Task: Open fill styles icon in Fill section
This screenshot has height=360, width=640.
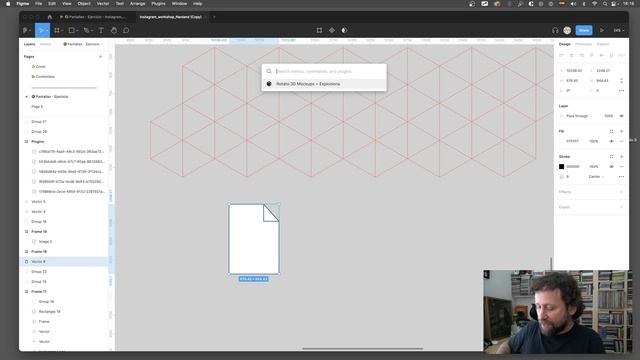Action: [x=611, y=131]
